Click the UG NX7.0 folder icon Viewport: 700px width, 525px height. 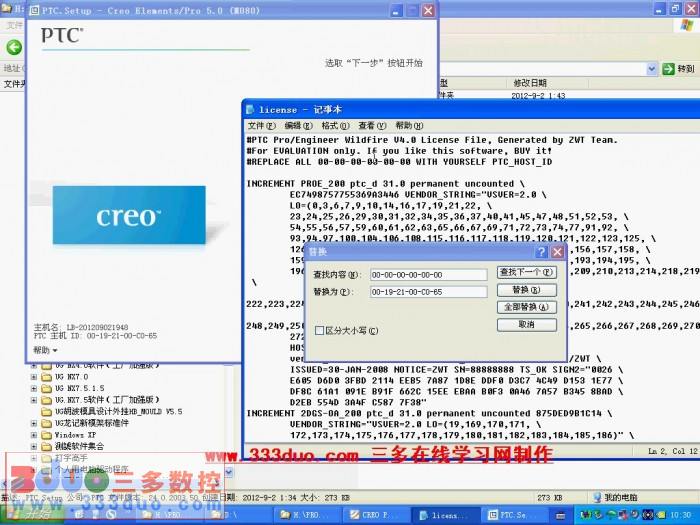click(x=46, y=377)
